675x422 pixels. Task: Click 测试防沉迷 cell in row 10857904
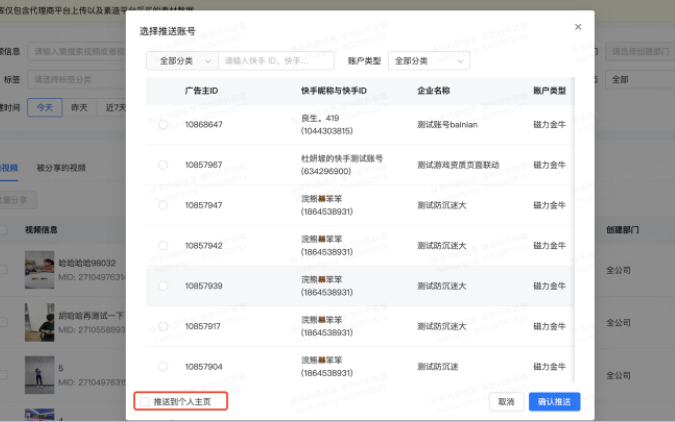click(x=437, y=367)
